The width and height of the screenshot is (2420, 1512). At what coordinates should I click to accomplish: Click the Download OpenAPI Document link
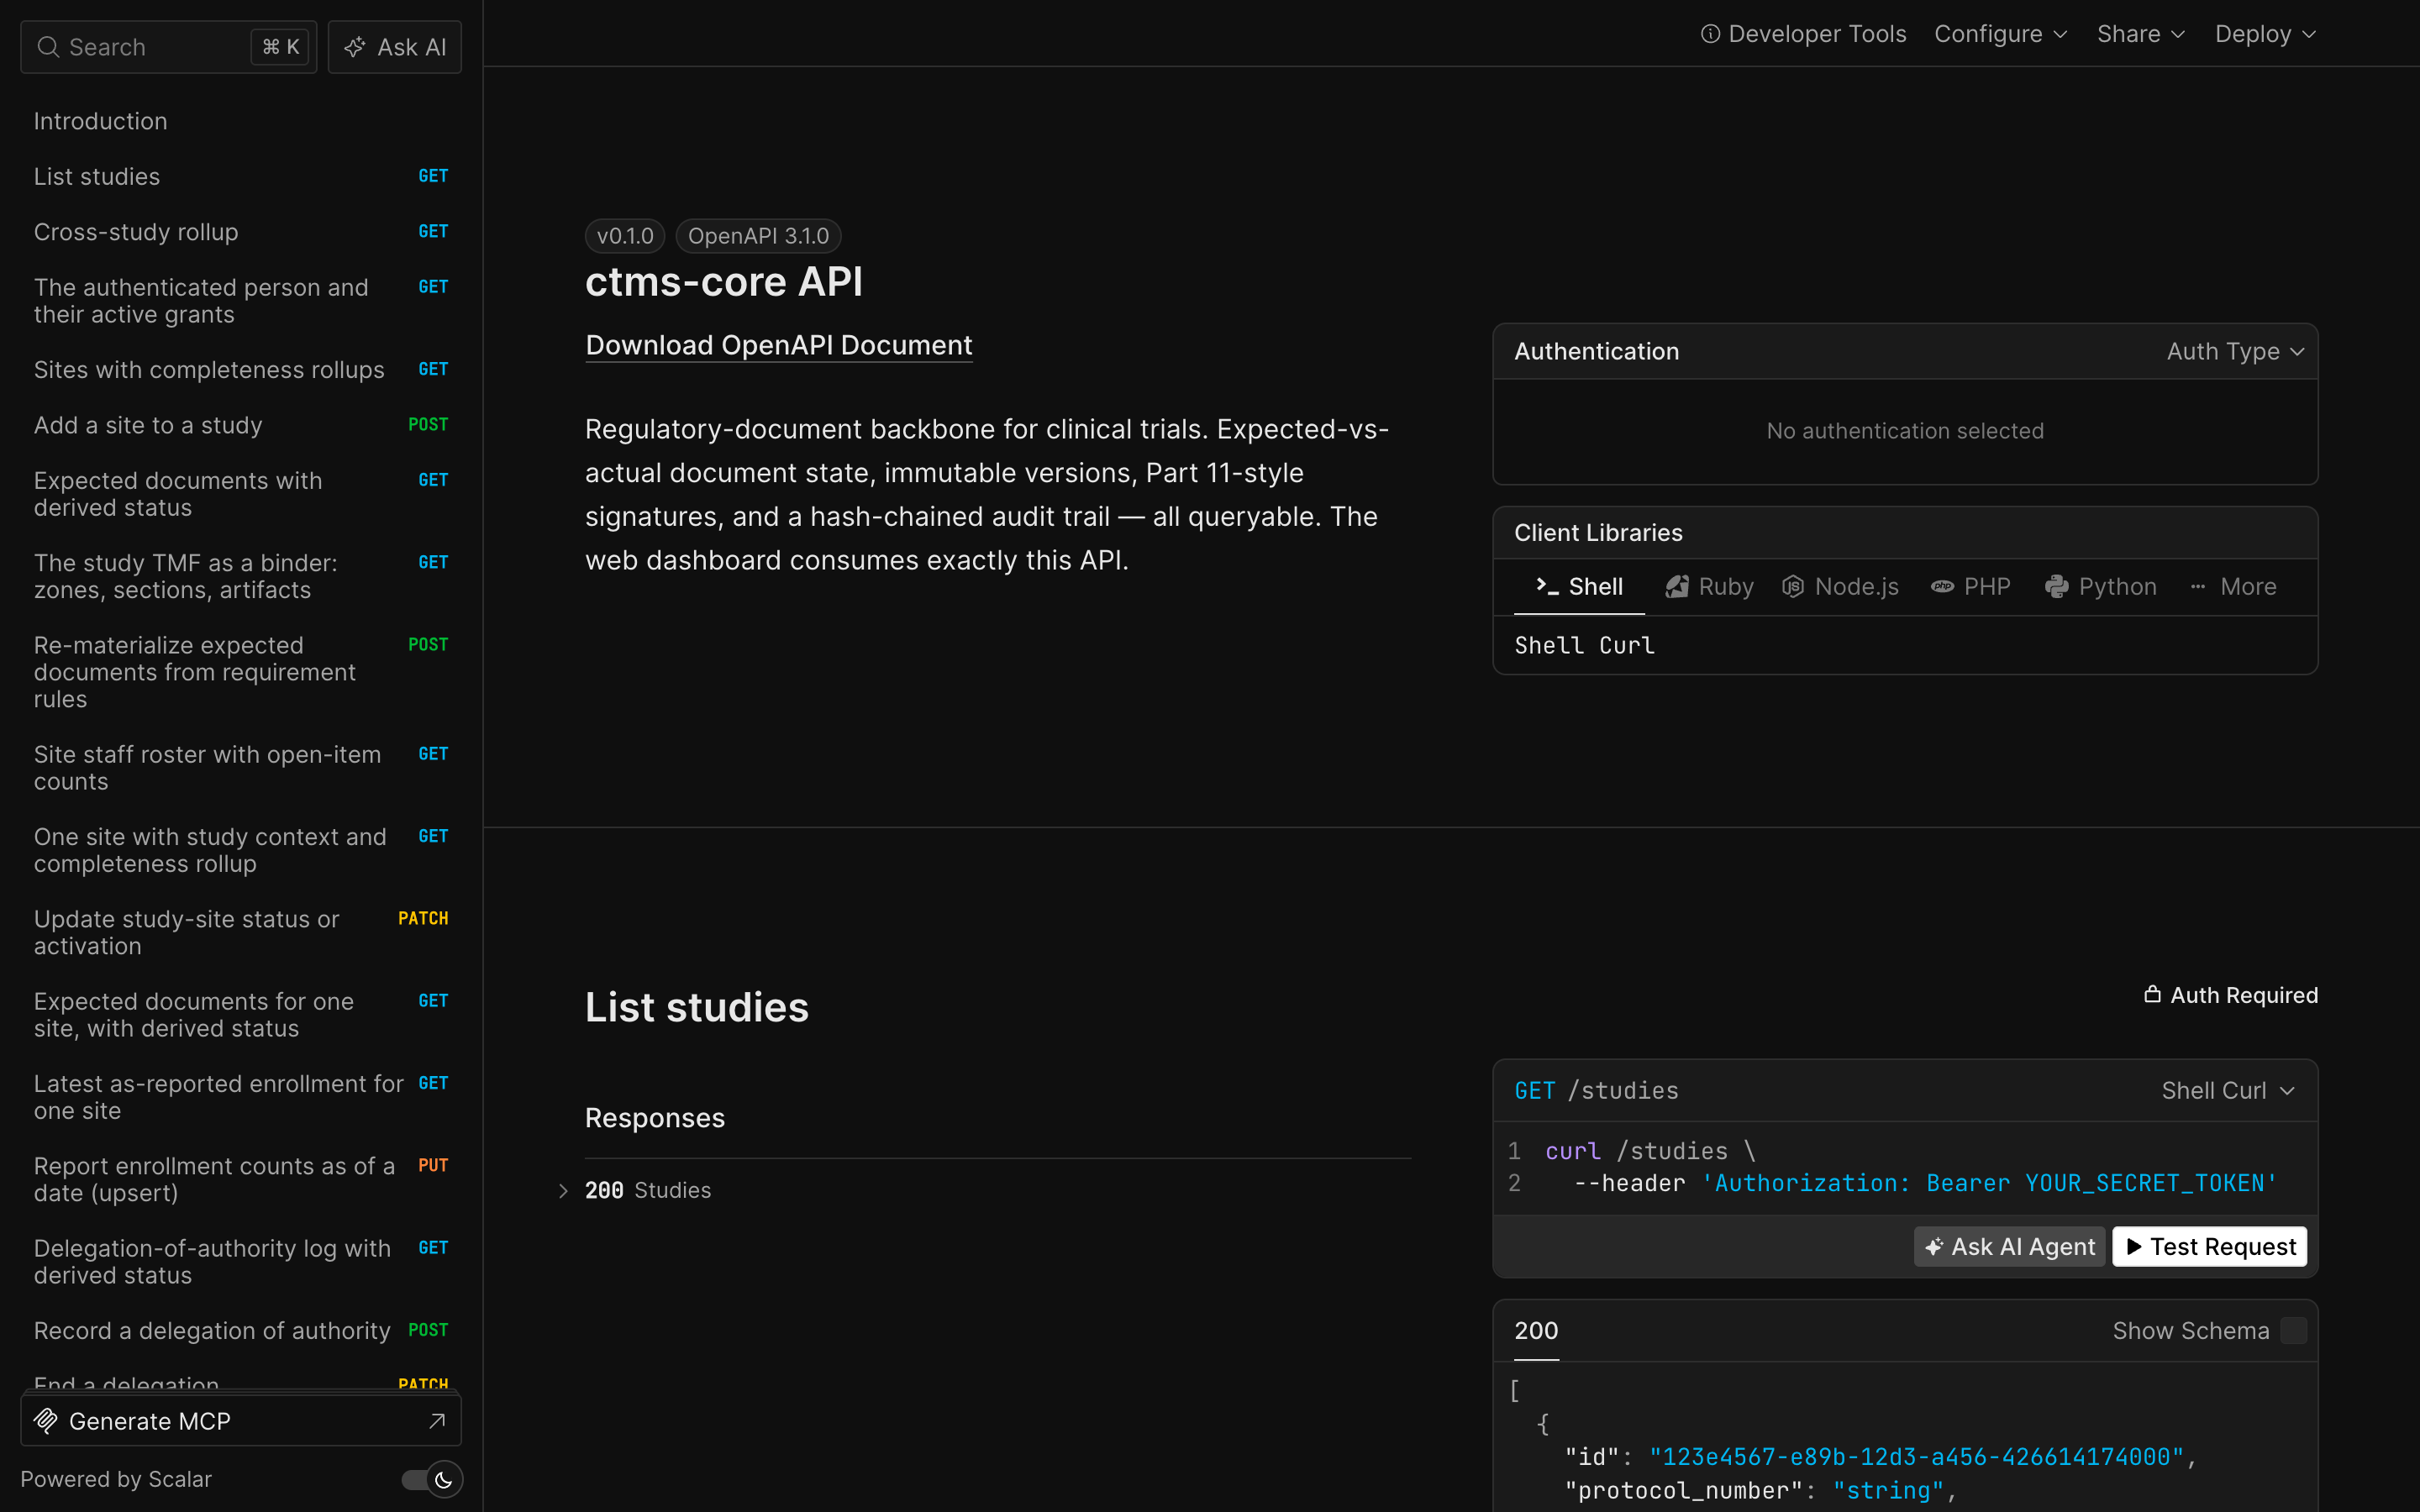coord(778,345)
